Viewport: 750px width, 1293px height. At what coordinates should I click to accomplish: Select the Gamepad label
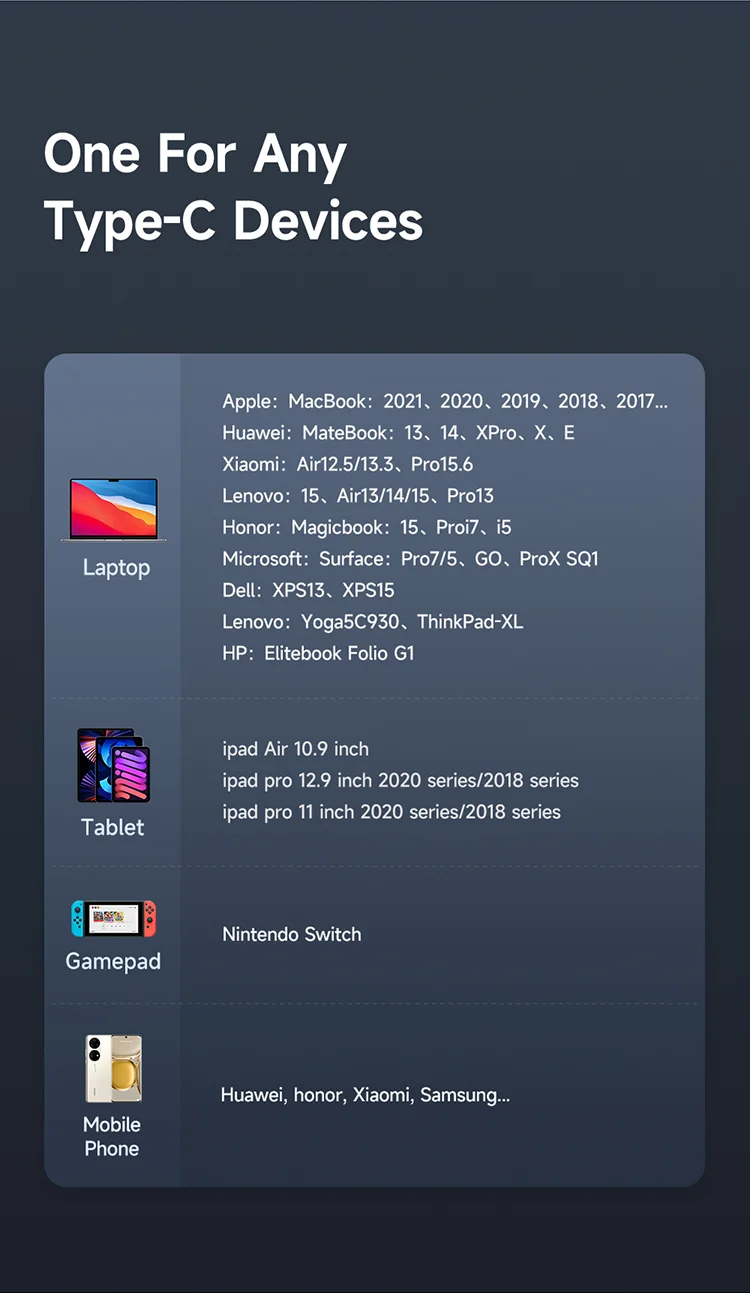(x=113, y=961)
